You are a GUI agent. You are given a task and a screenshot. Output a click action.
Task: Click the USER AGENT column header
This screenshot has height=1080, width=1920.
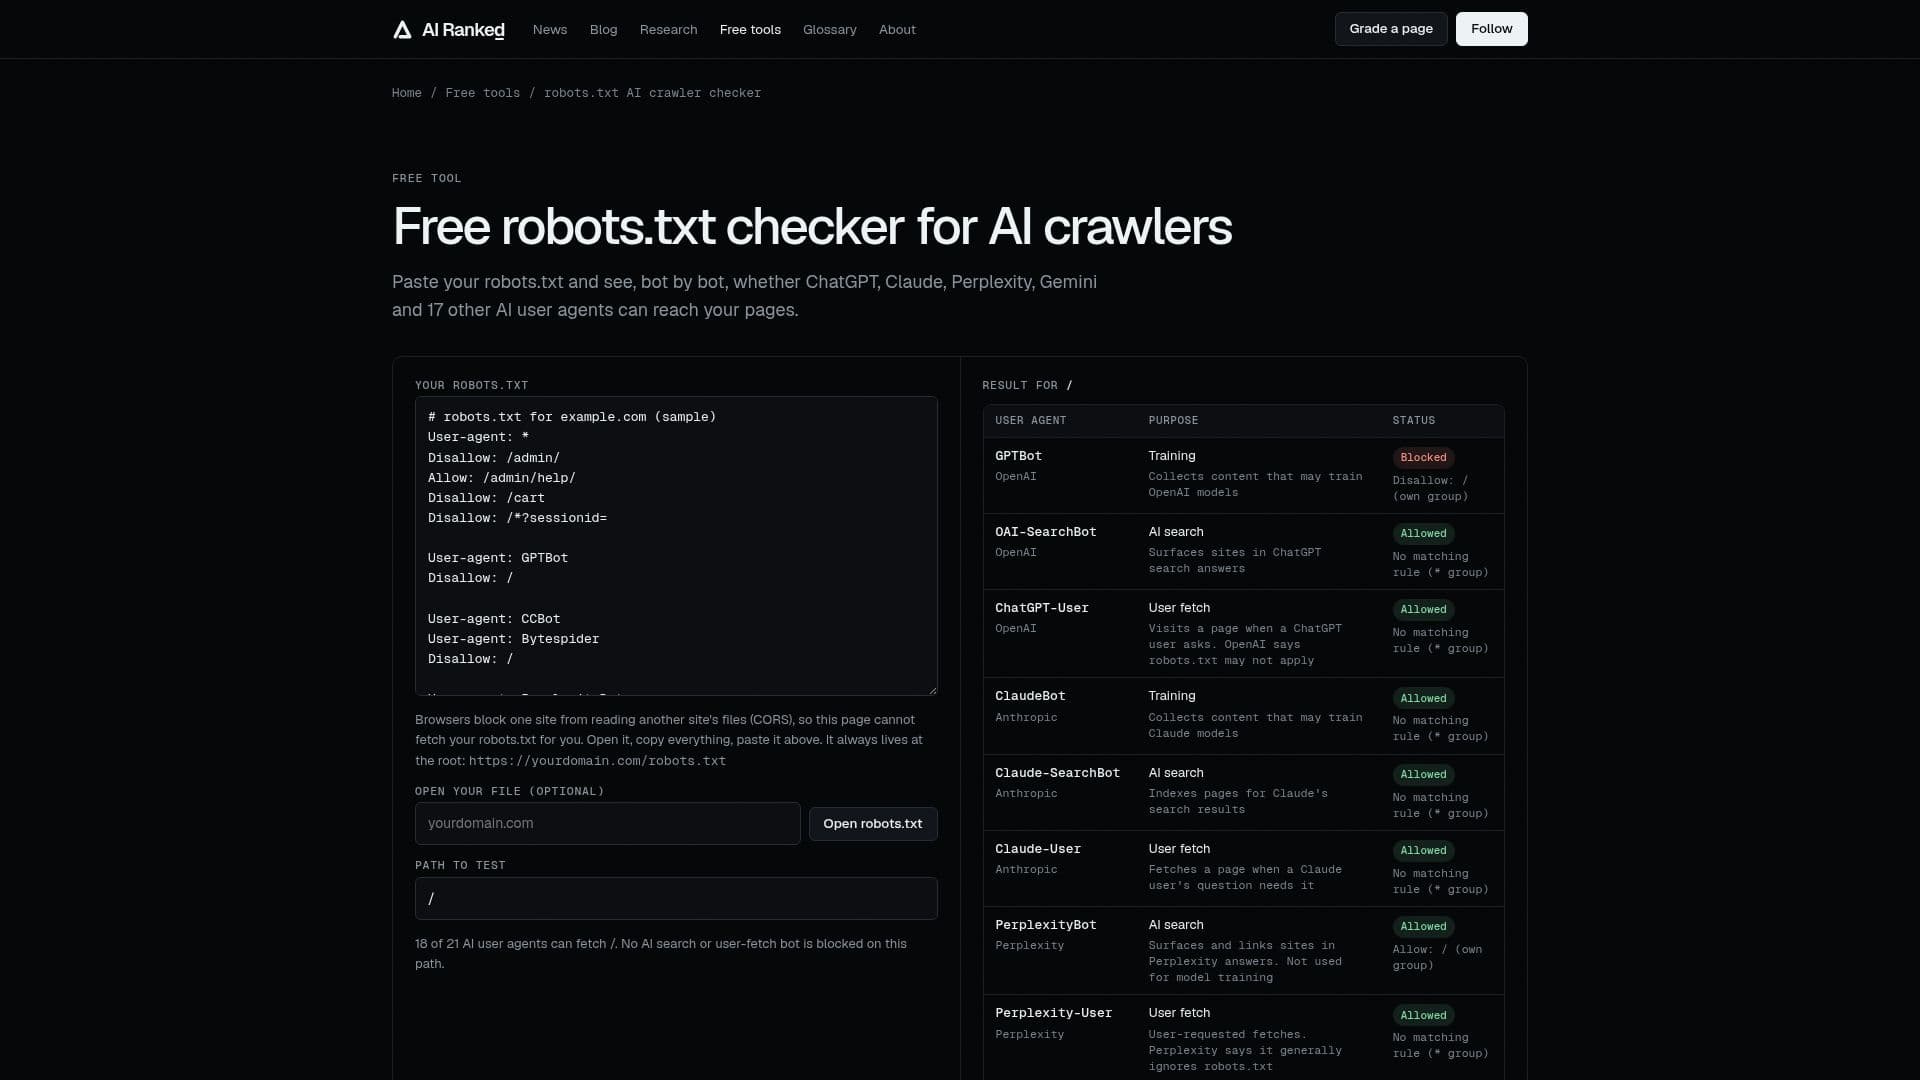click(x=1030, y=421)
